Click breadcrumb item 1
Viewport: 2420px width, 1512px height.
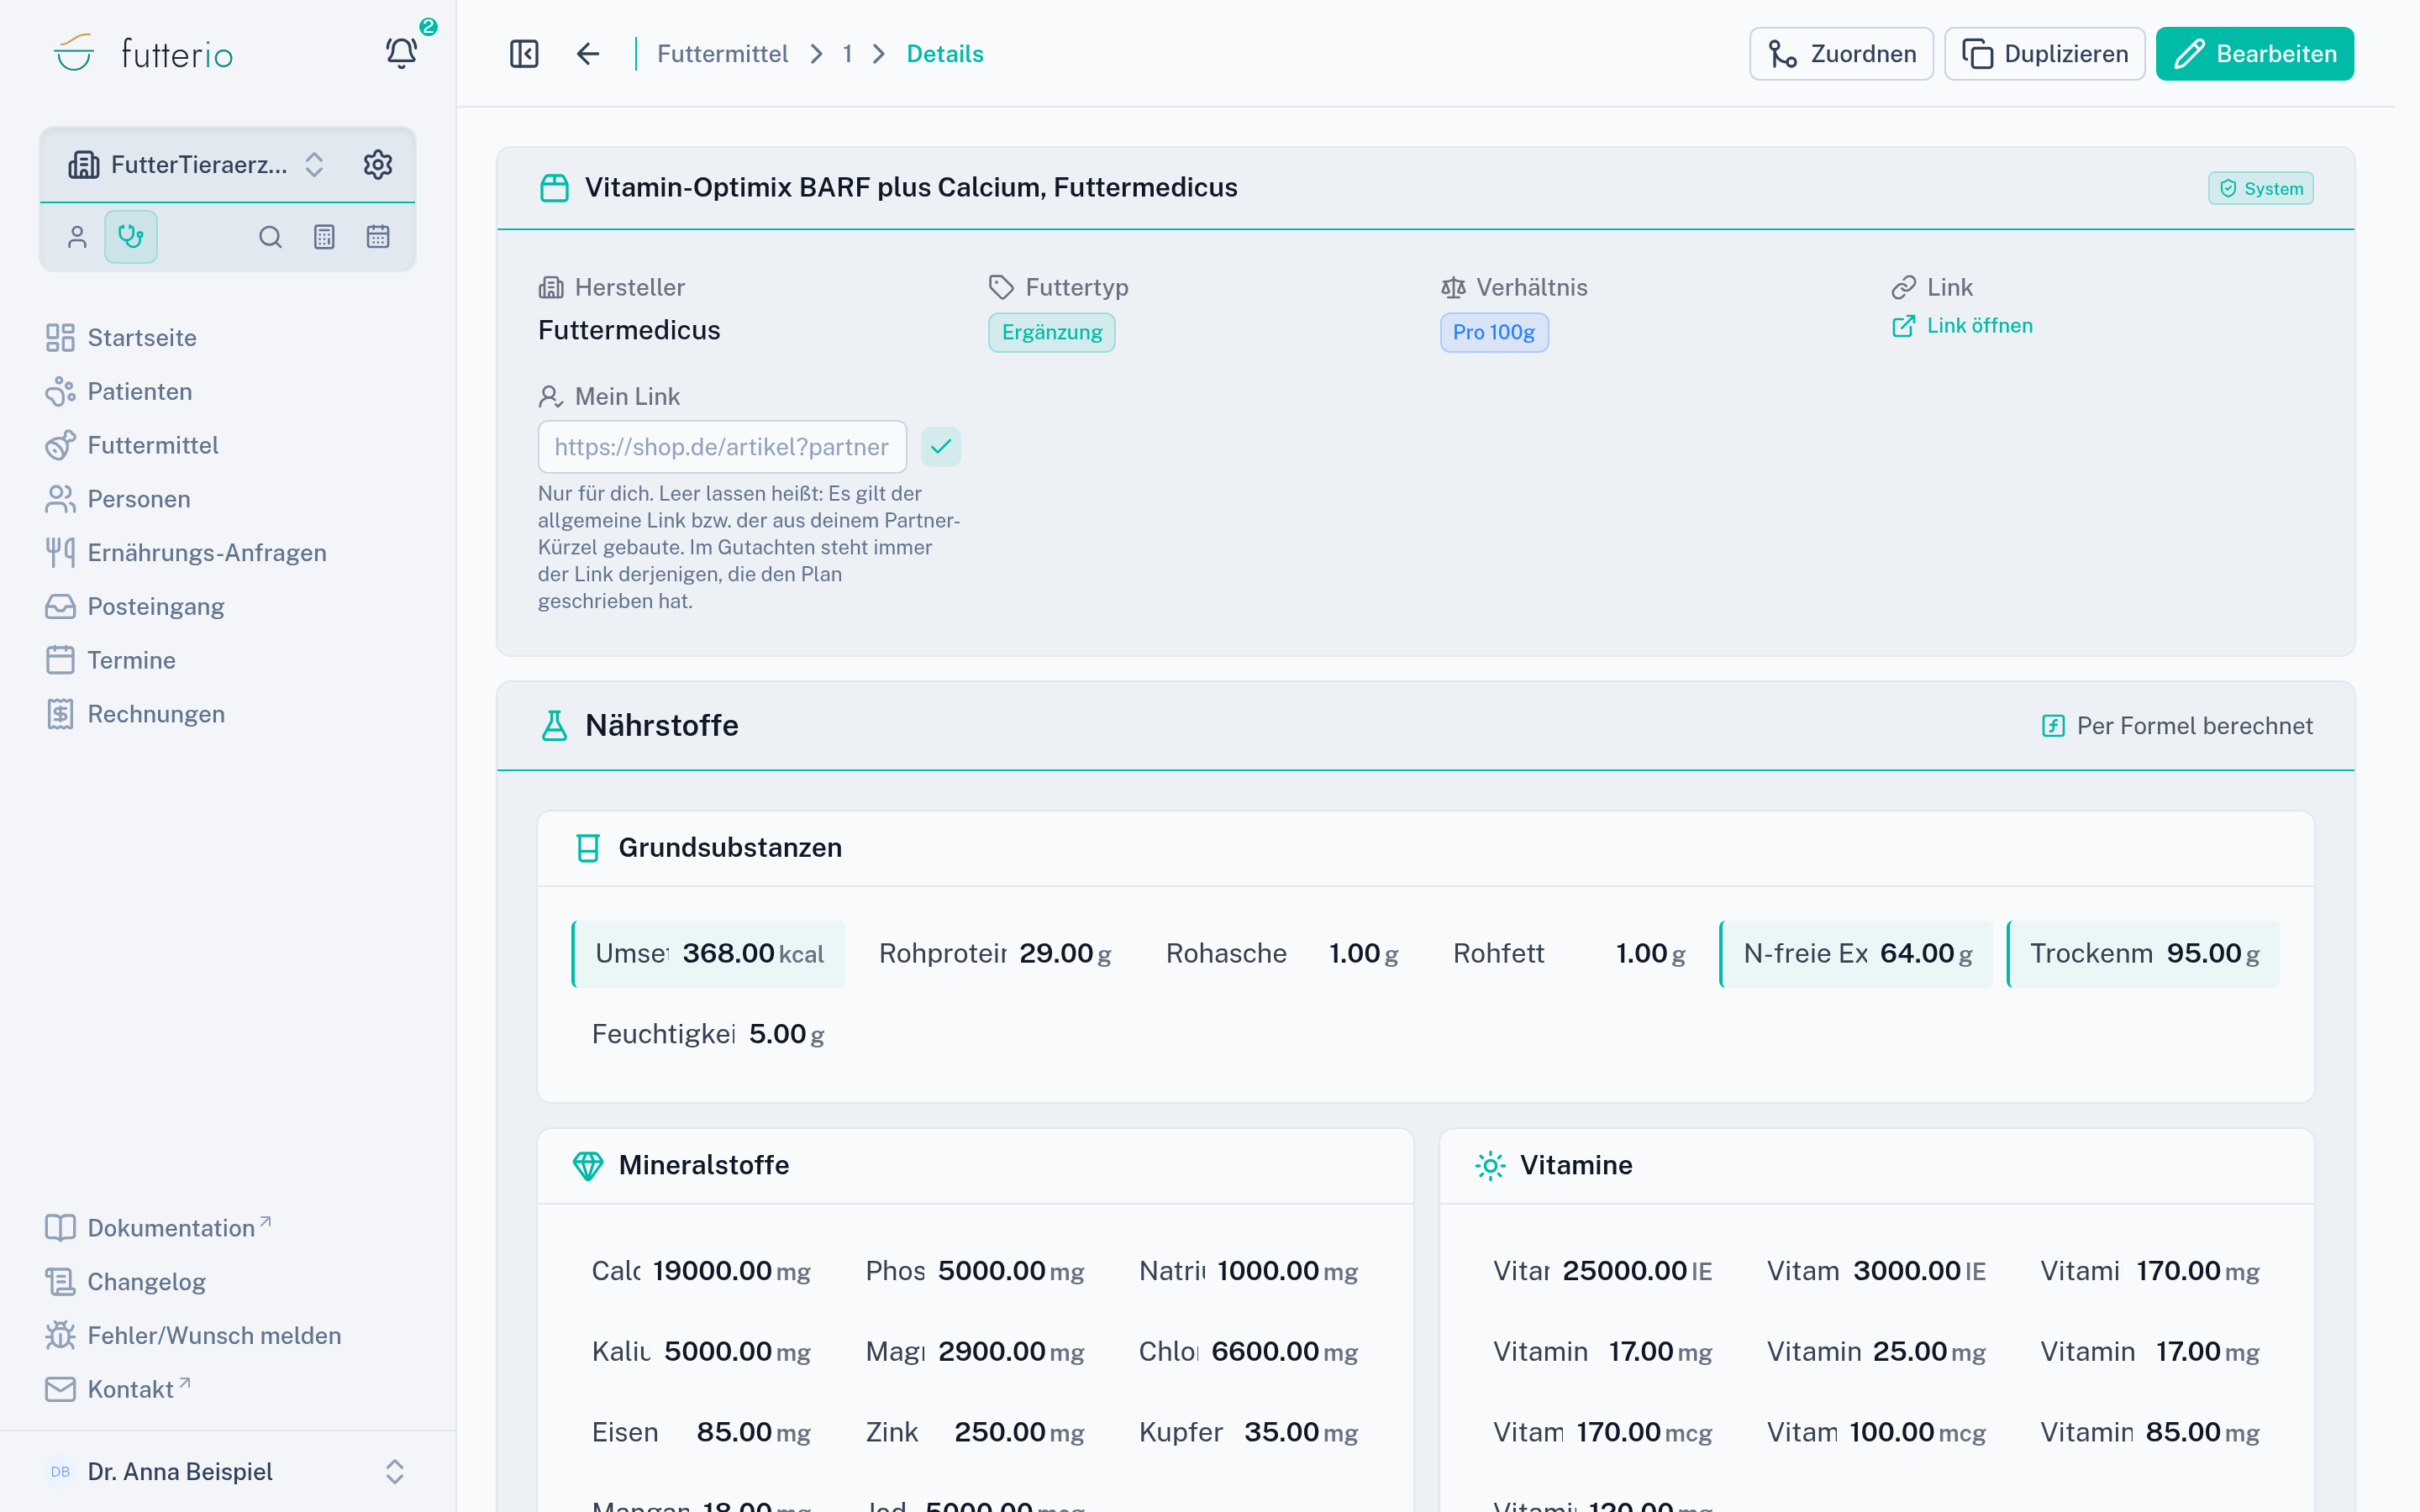(847, 54)
